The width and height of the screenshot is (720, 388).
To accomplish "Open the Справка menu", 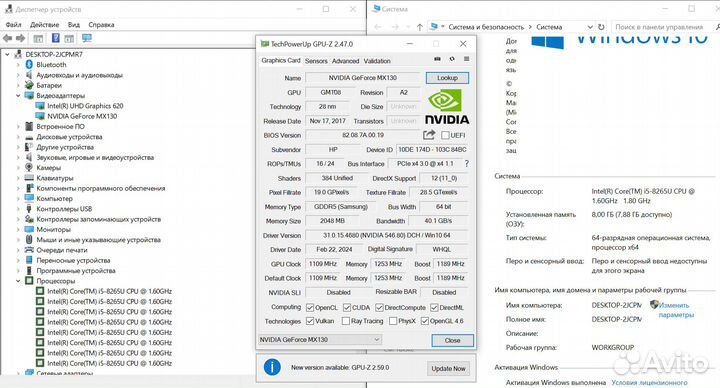I will pyautogui.click(x=101, y=24).
